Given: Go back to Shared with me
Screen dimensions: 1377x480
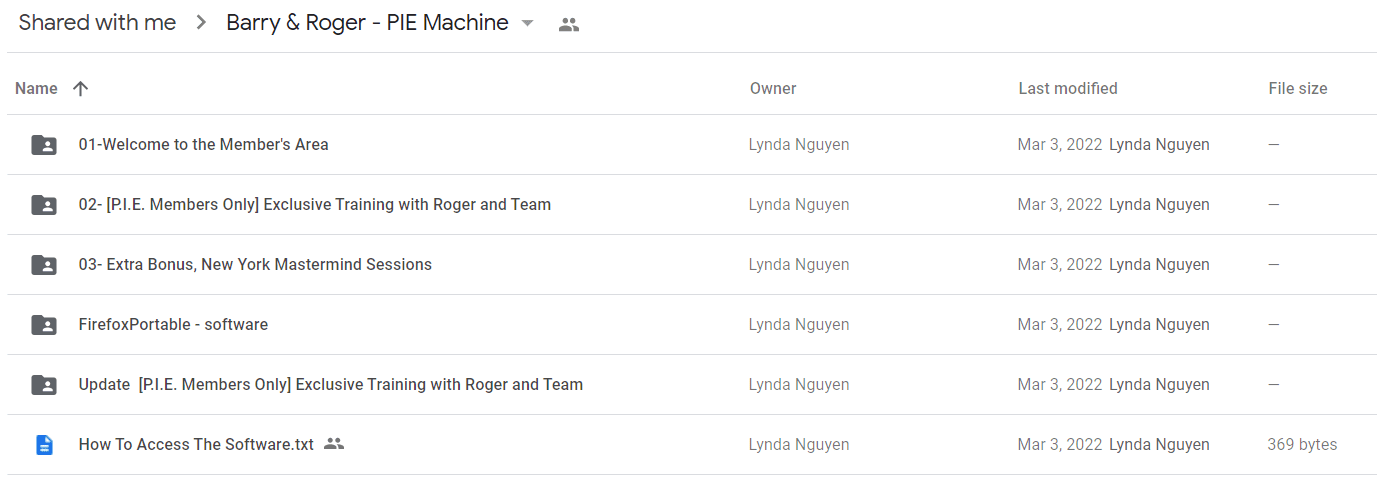Looking at the screenshot, I should click(x=97, y=23).
